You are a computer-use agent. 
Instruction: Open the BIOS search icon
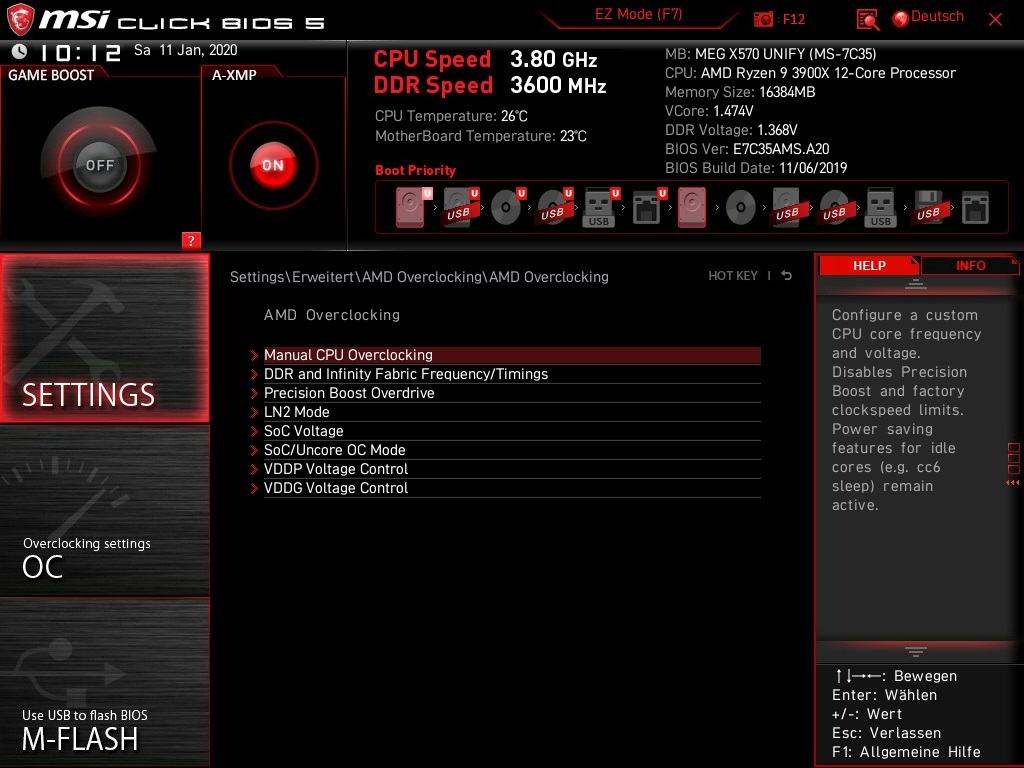coord(867,20)
